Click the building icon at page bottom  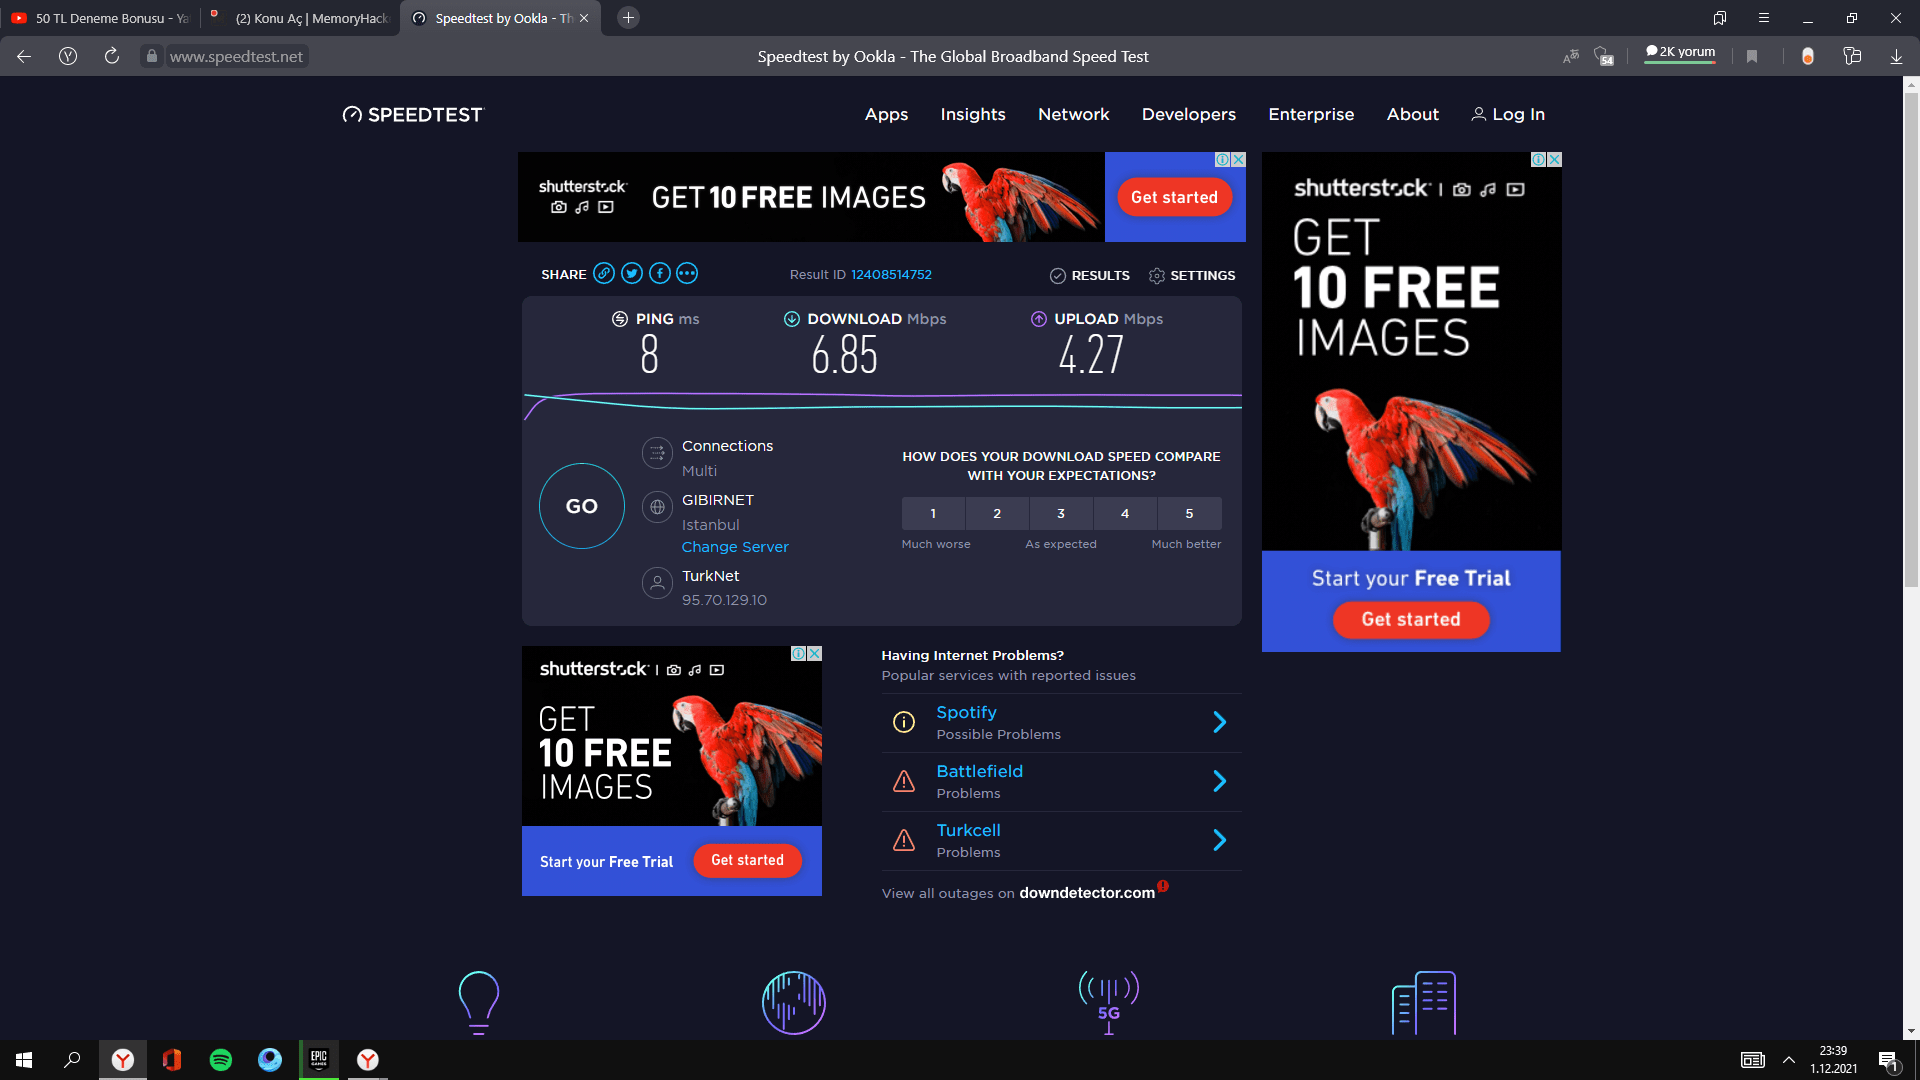pos(1424,1002)
